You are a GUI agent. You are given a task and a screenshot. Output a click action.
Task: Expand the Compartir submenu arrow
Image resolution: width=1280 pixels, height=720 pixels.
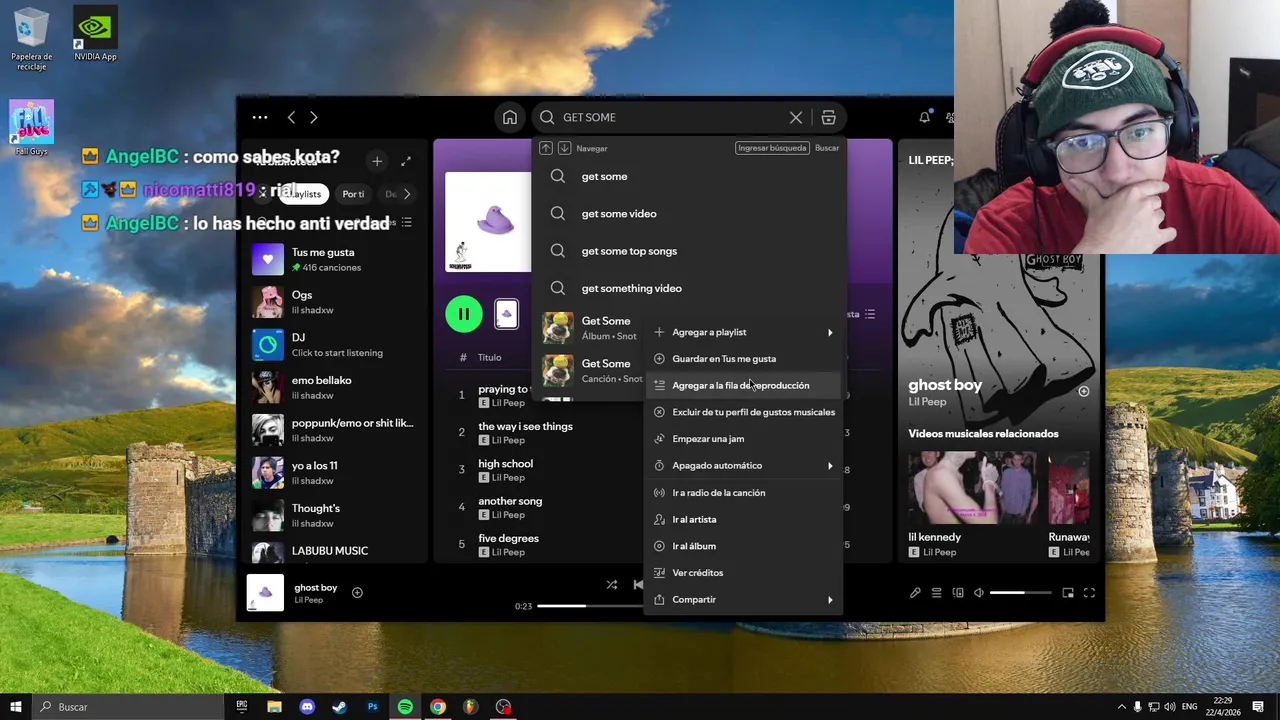830,600
